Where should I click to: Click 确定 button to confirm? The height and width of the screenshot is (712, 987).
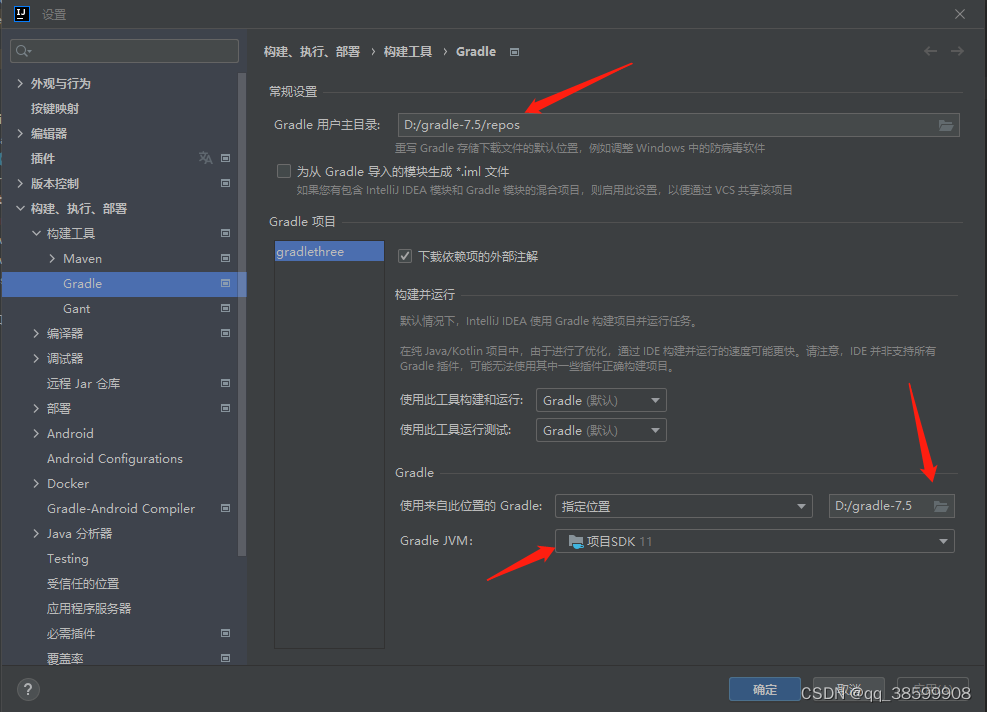coord(765,689)
